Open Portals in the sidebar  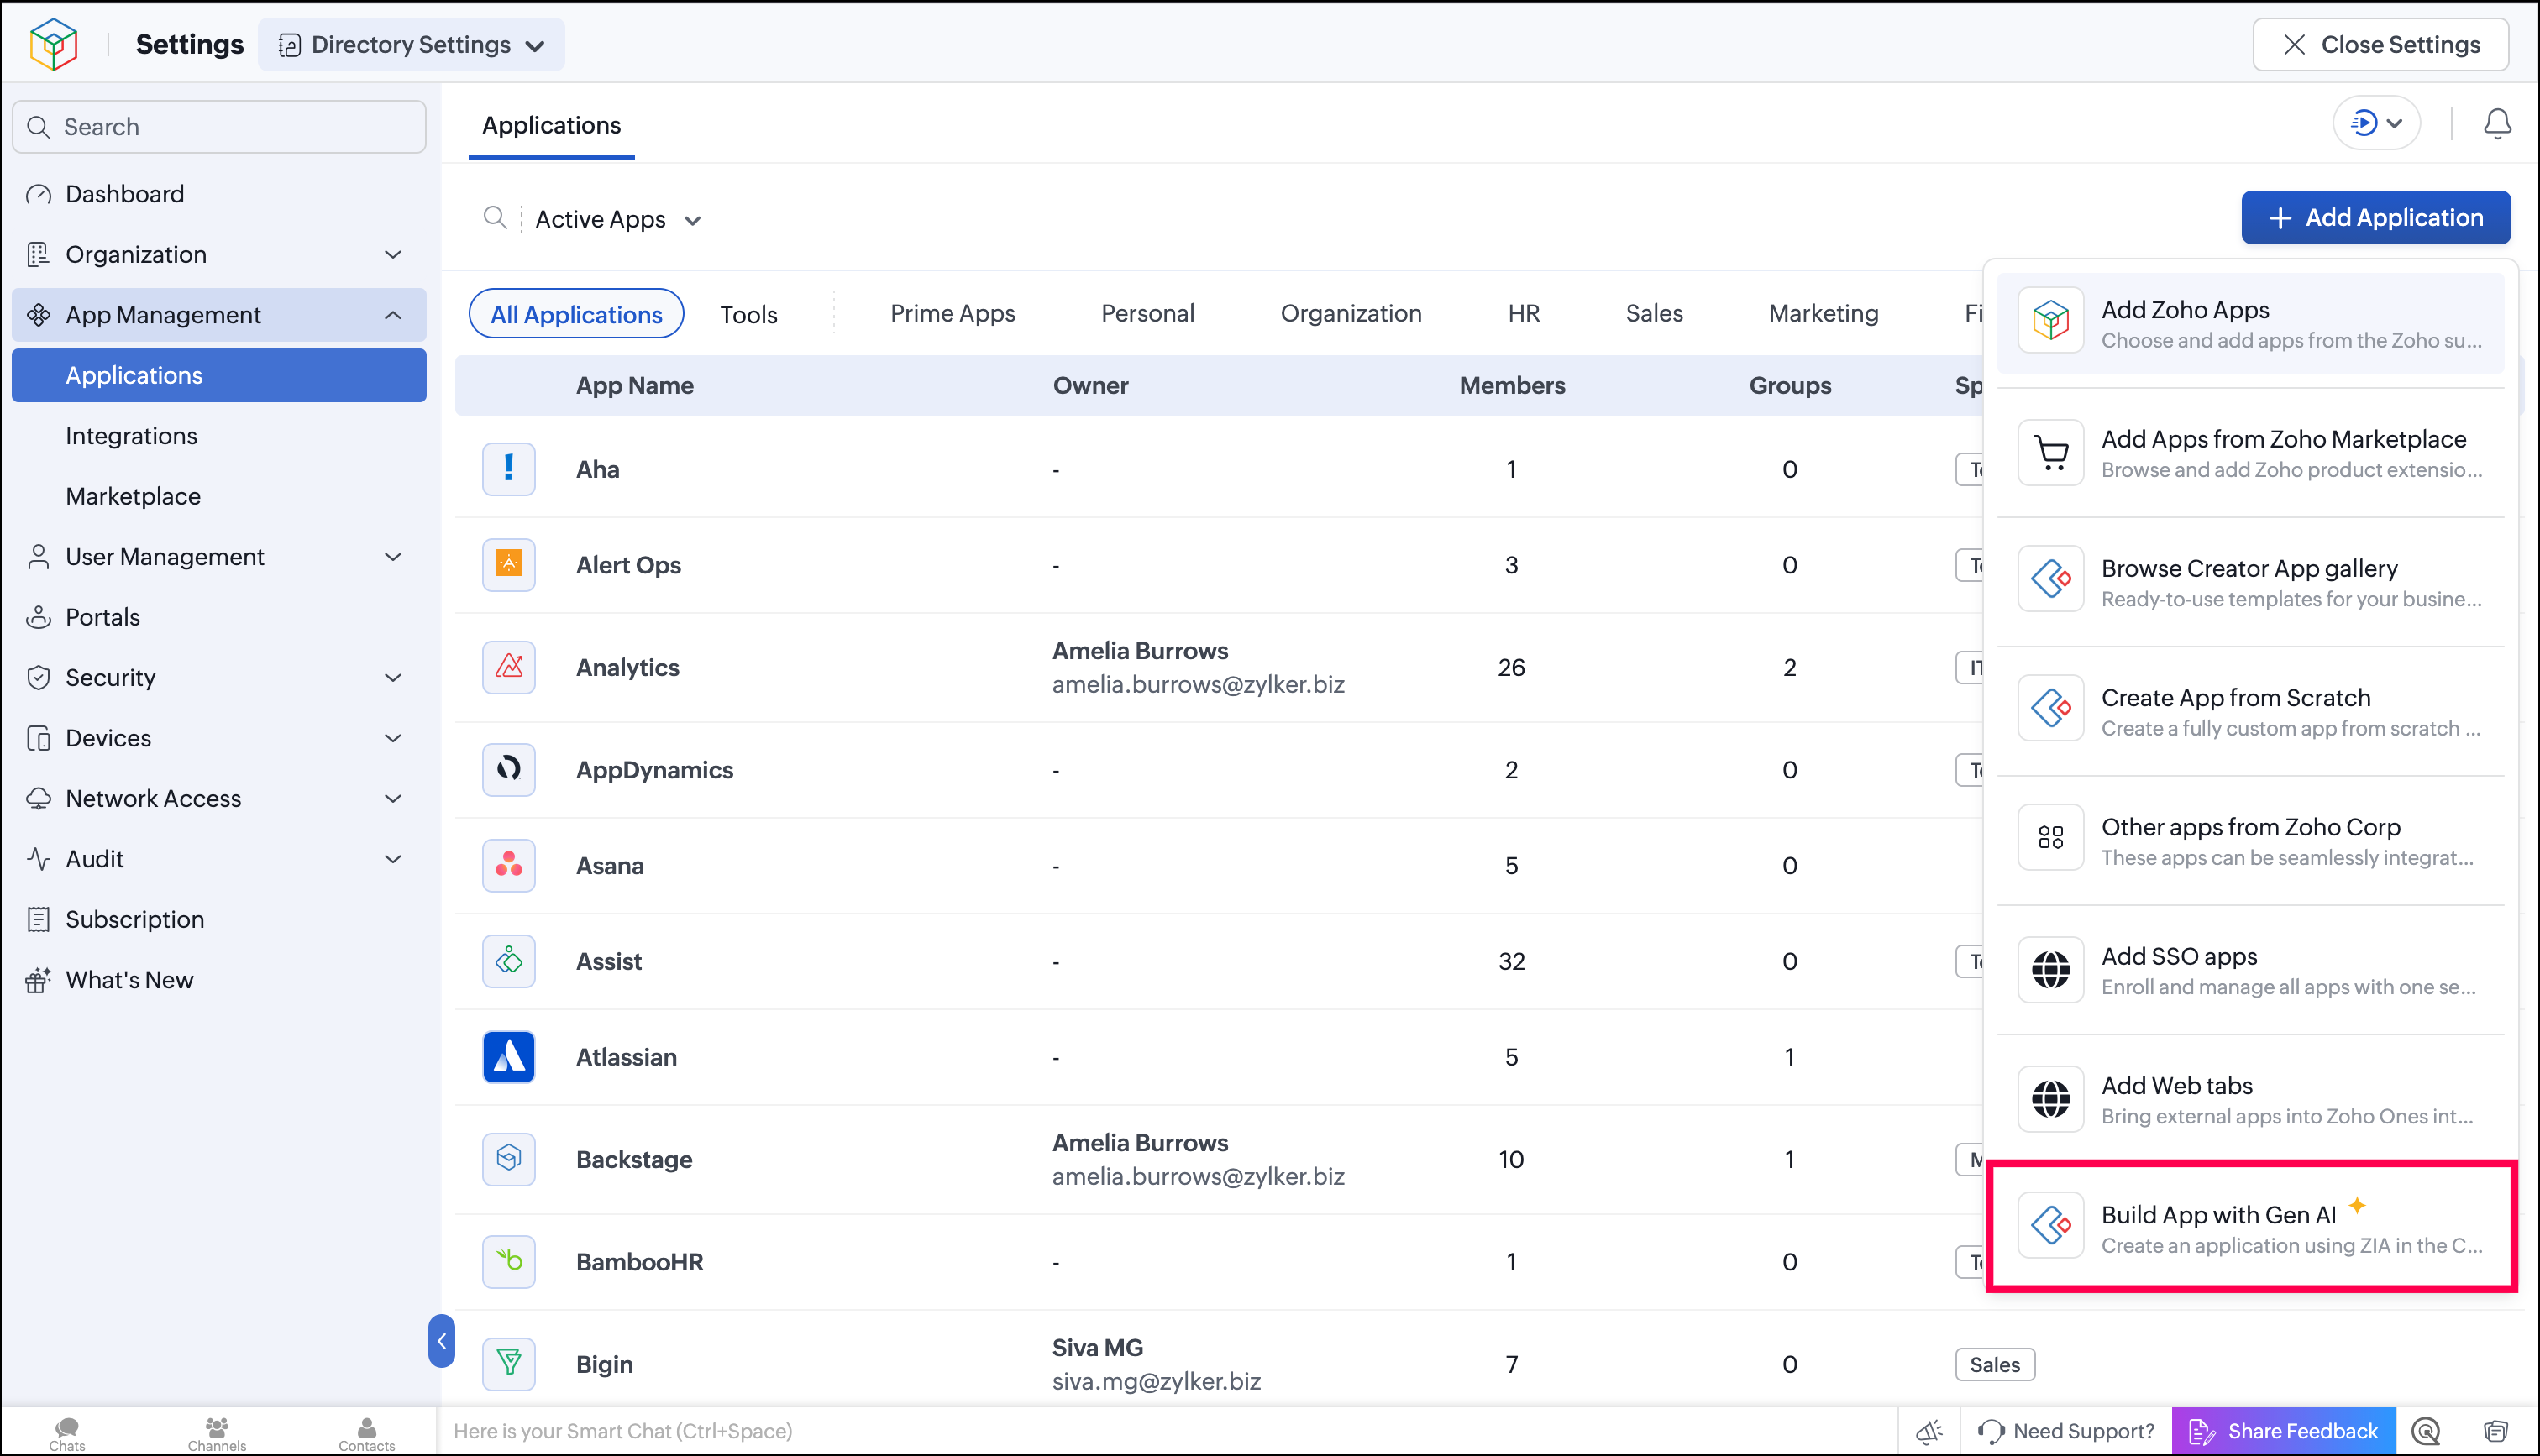coord(219,617)
